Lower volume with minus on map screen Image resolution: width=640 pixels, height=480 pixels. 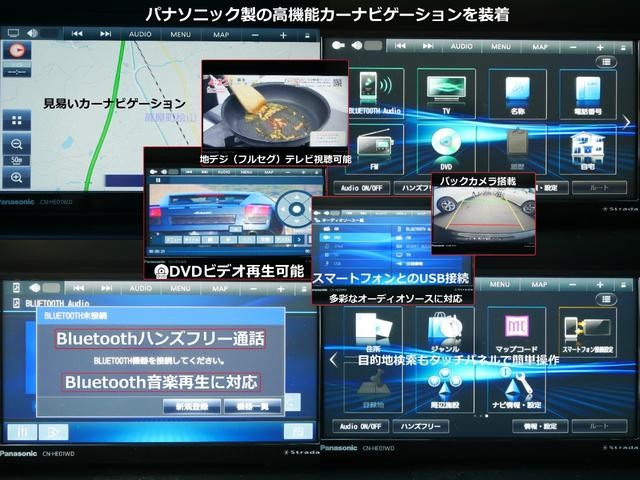pyautogui.click(x=255, y=36)
